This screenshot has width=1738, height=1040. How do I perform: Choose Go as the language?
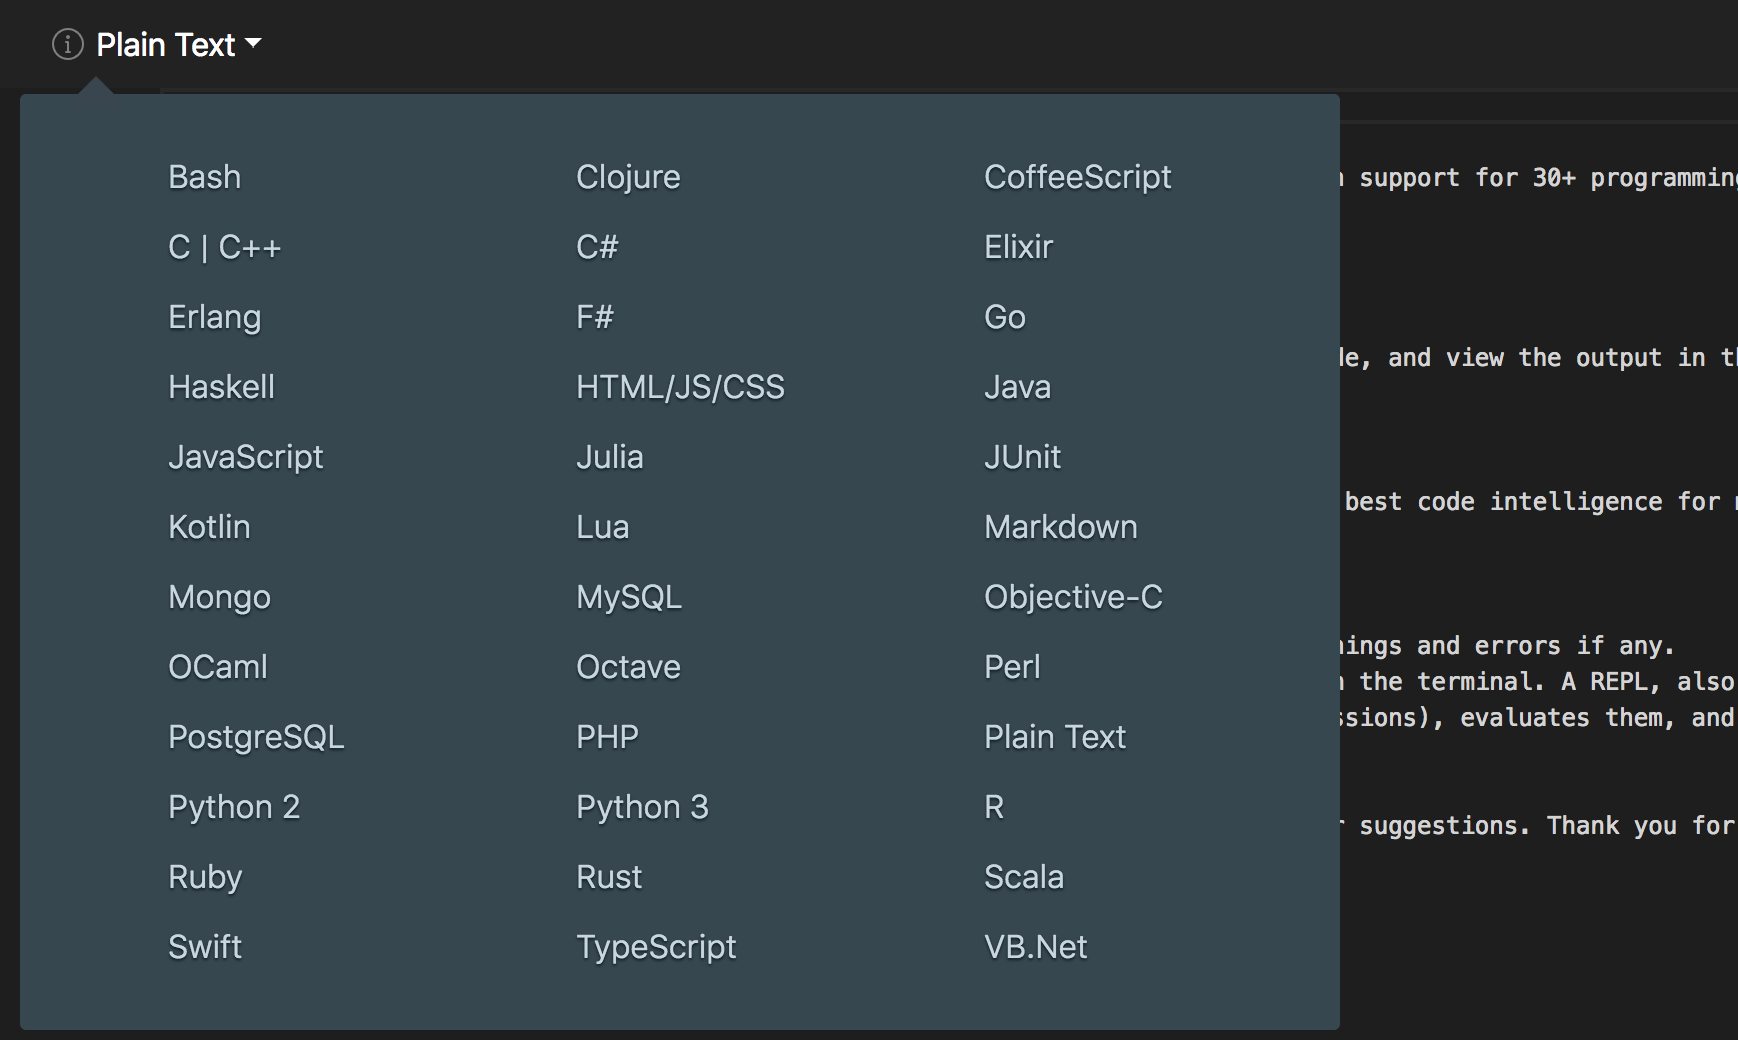click(1005, 316)
